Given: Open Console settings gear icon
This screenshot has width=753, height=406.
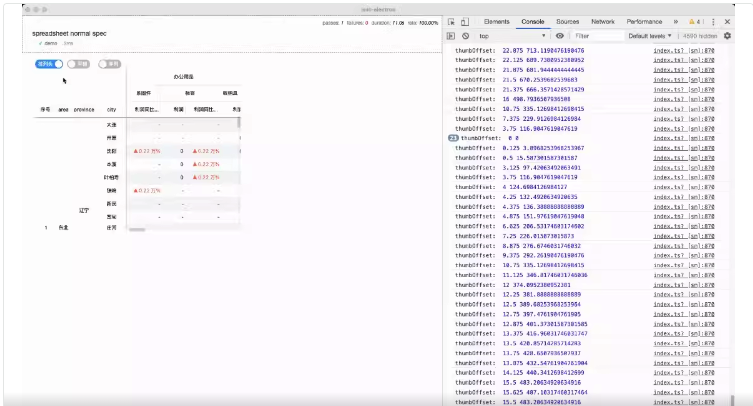Looking at the screenshot, I should (x=728, y=36).
